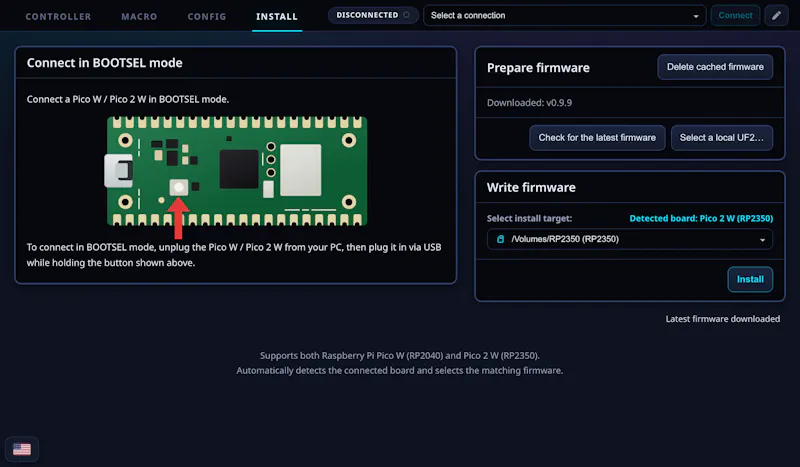
Task: Click 'Supports both Raspberry Pi Pico W' text
Action: [399, 356]
